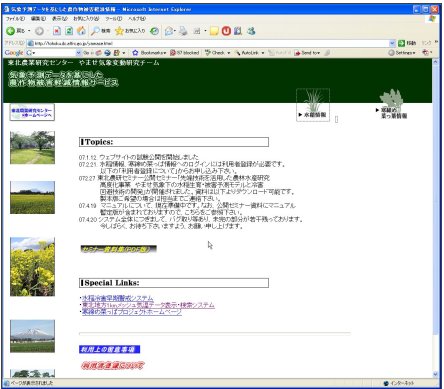The width and height of the screenshot is (444, 389).
Task: Go to the browser Home page
Action: 81,31
